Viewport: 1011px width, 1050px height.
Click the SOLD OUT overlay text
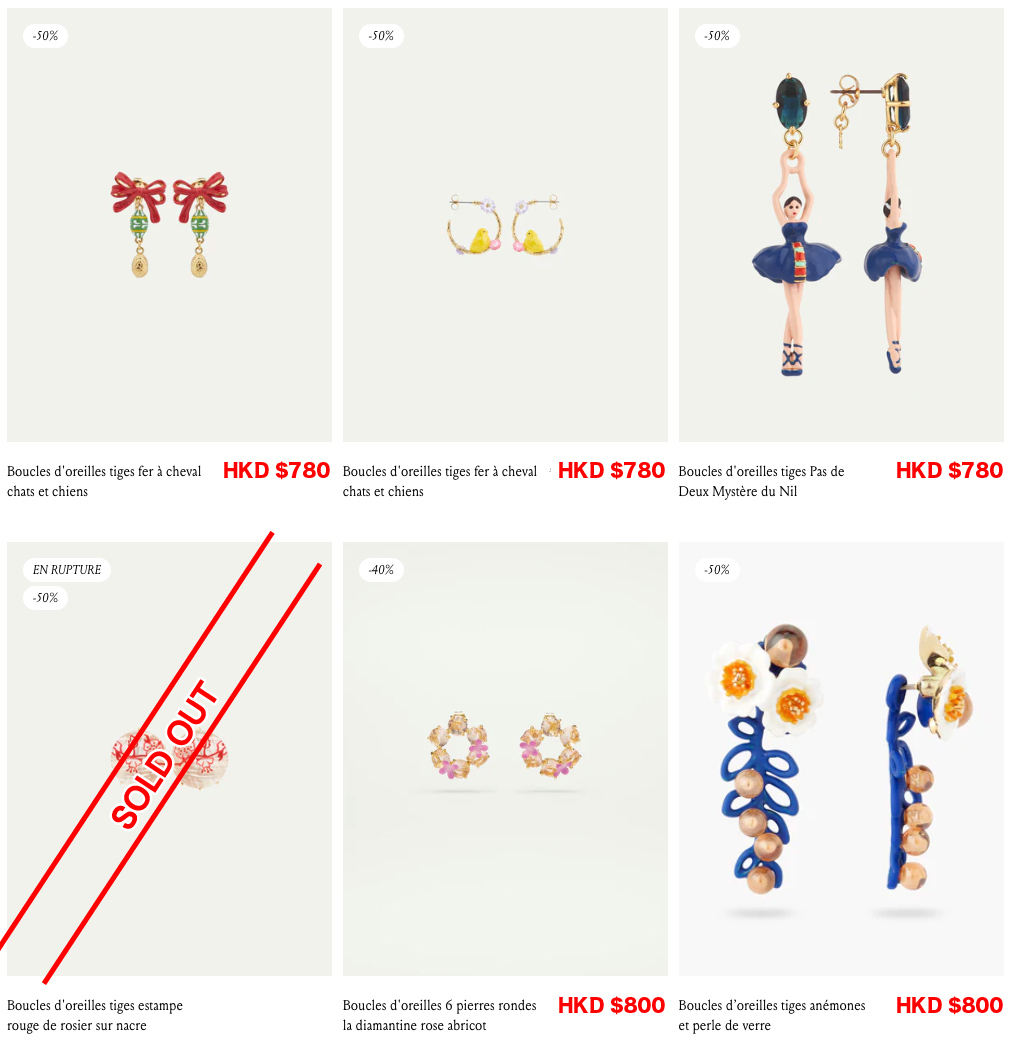[x=165, y=755]
